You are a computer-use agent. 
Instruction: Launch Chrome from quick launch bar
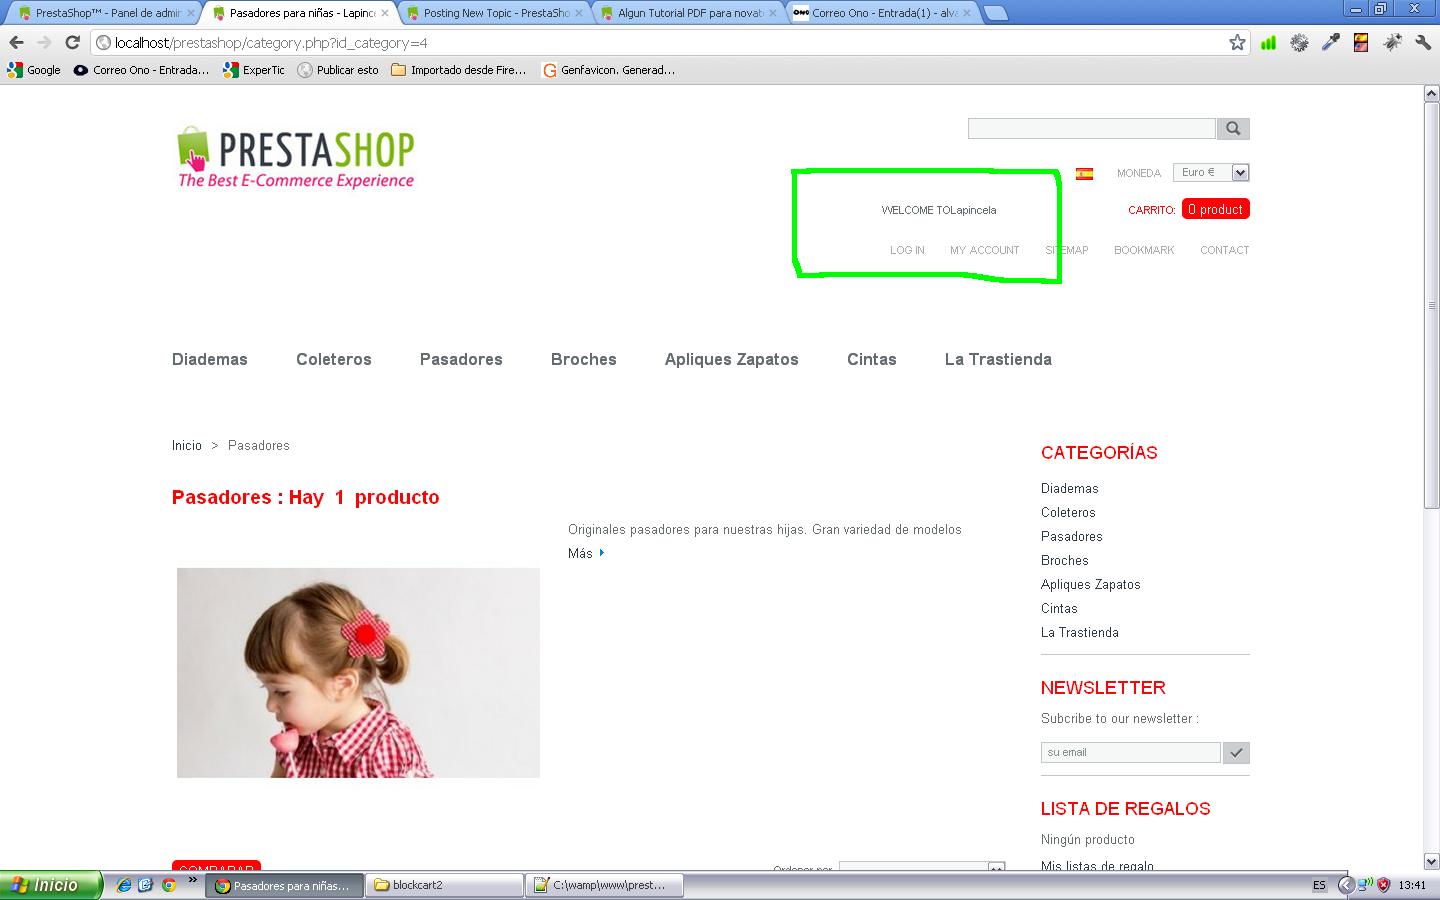169,885
